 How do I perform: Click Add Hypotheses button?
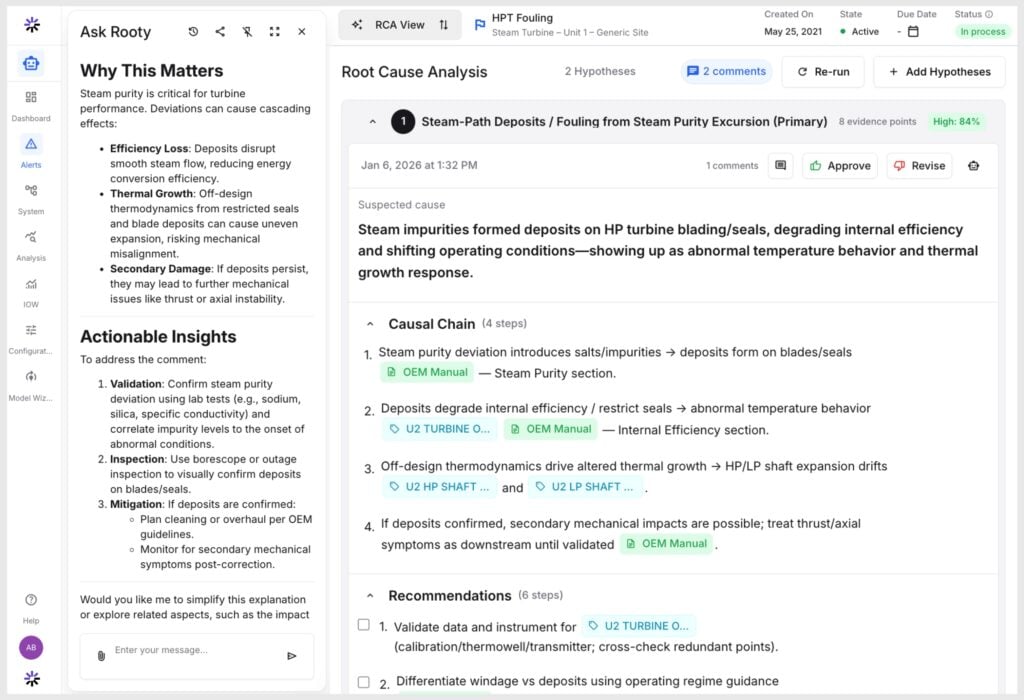point(939,72)
